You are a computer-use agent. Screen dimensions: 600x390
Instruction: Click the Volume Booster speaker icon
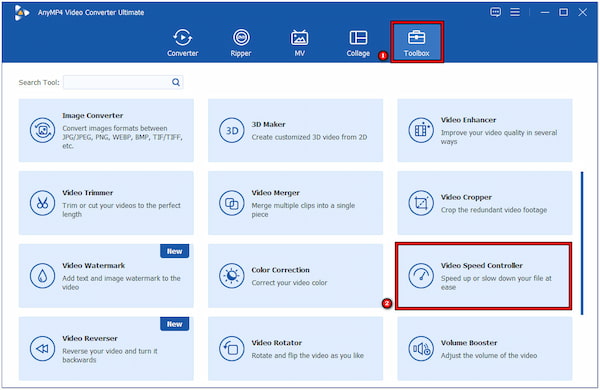click(421, 348)
